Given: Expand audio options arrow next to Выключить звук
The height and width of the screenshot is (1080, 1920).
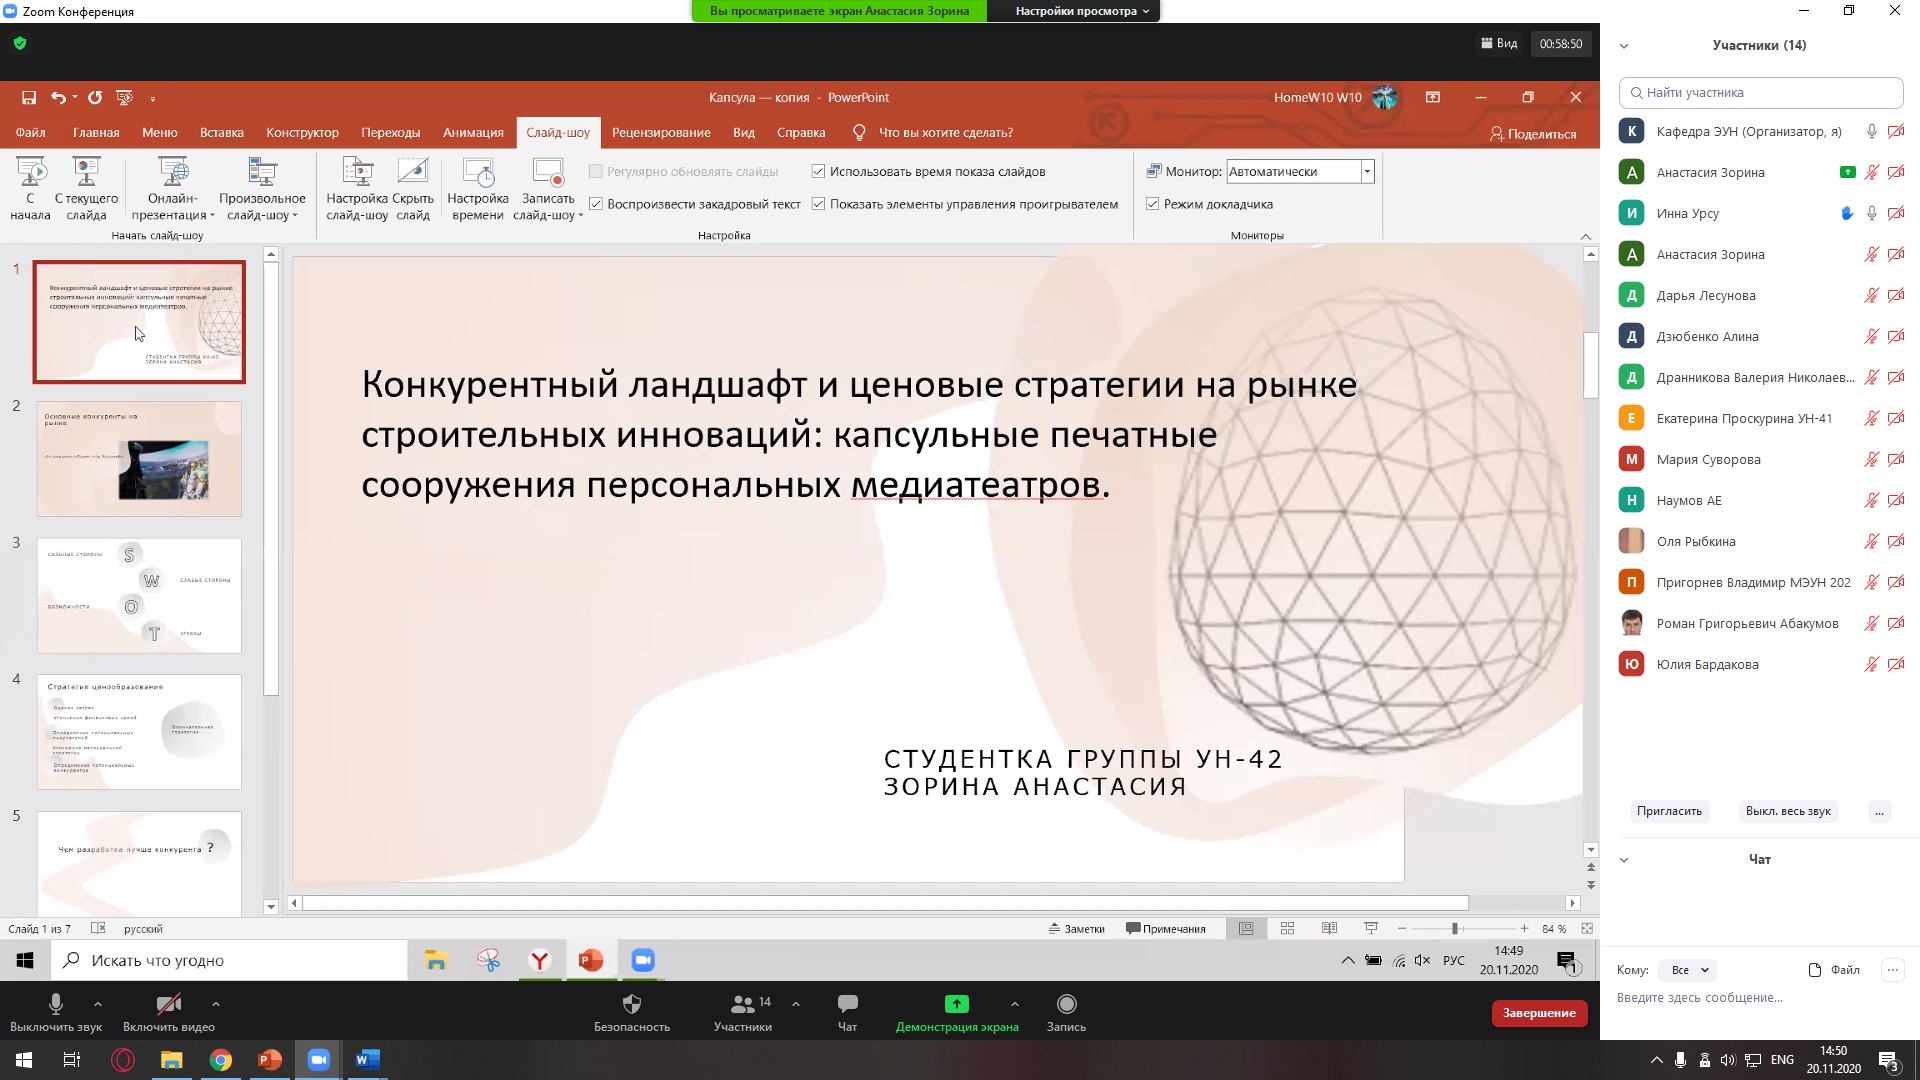Looking at the screenshot, I should click(x=97, y=1003).
